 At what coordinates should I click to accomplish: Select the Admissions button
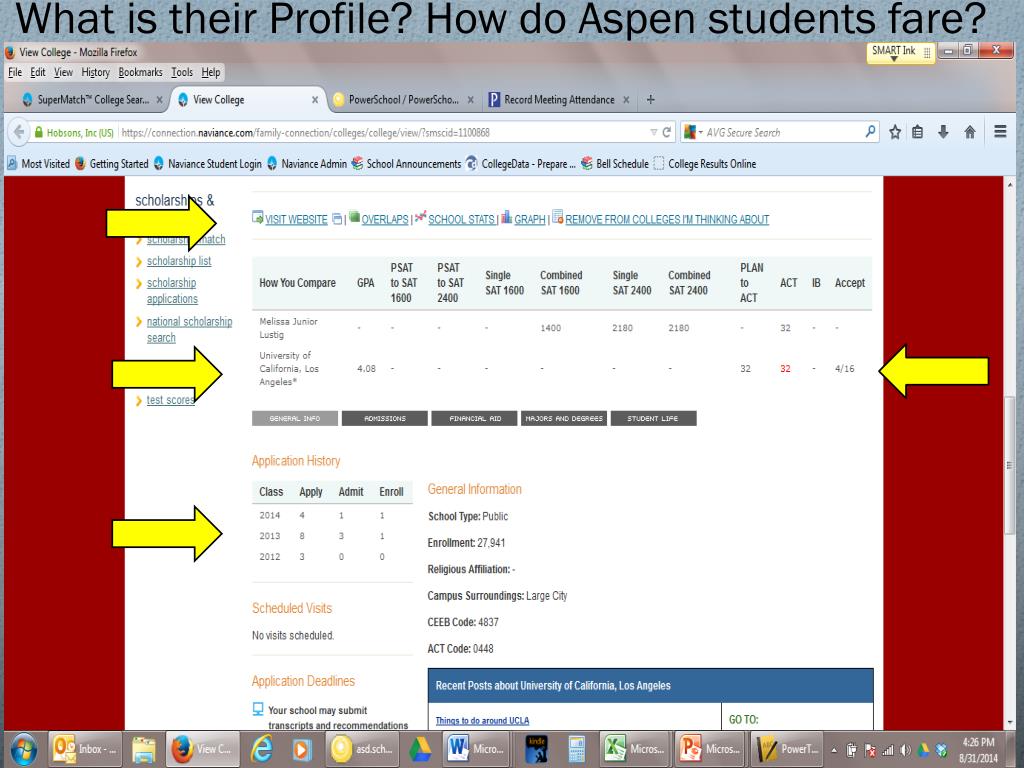385,418
